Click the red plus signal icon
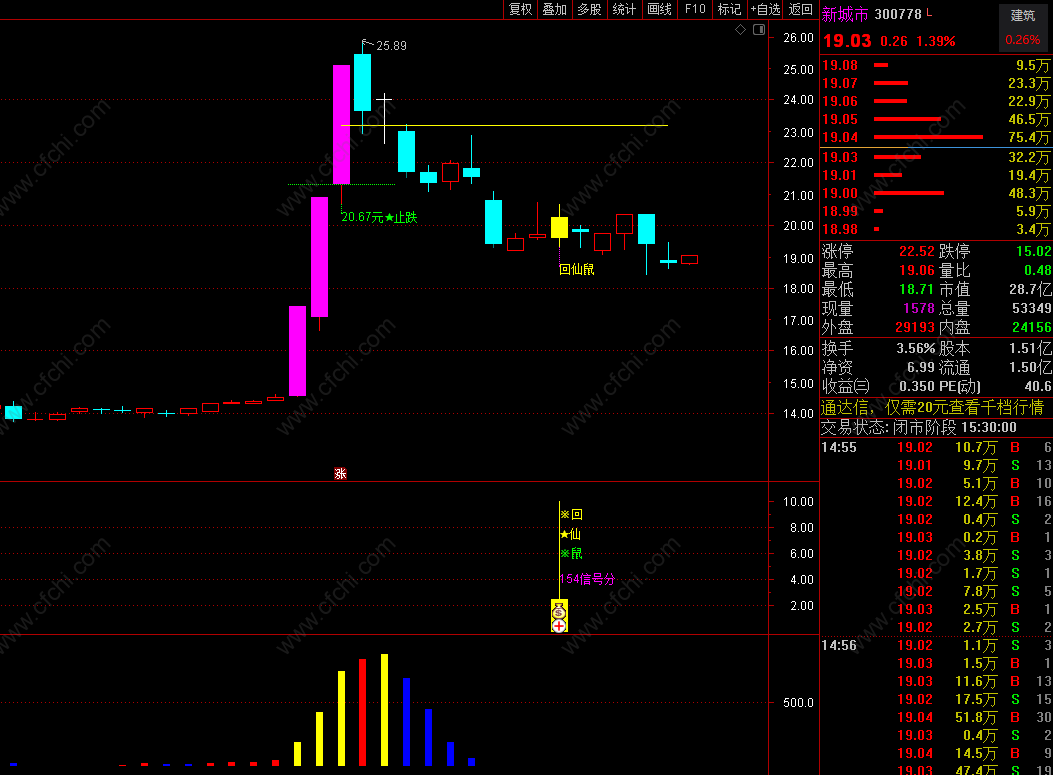 point(559,626)
